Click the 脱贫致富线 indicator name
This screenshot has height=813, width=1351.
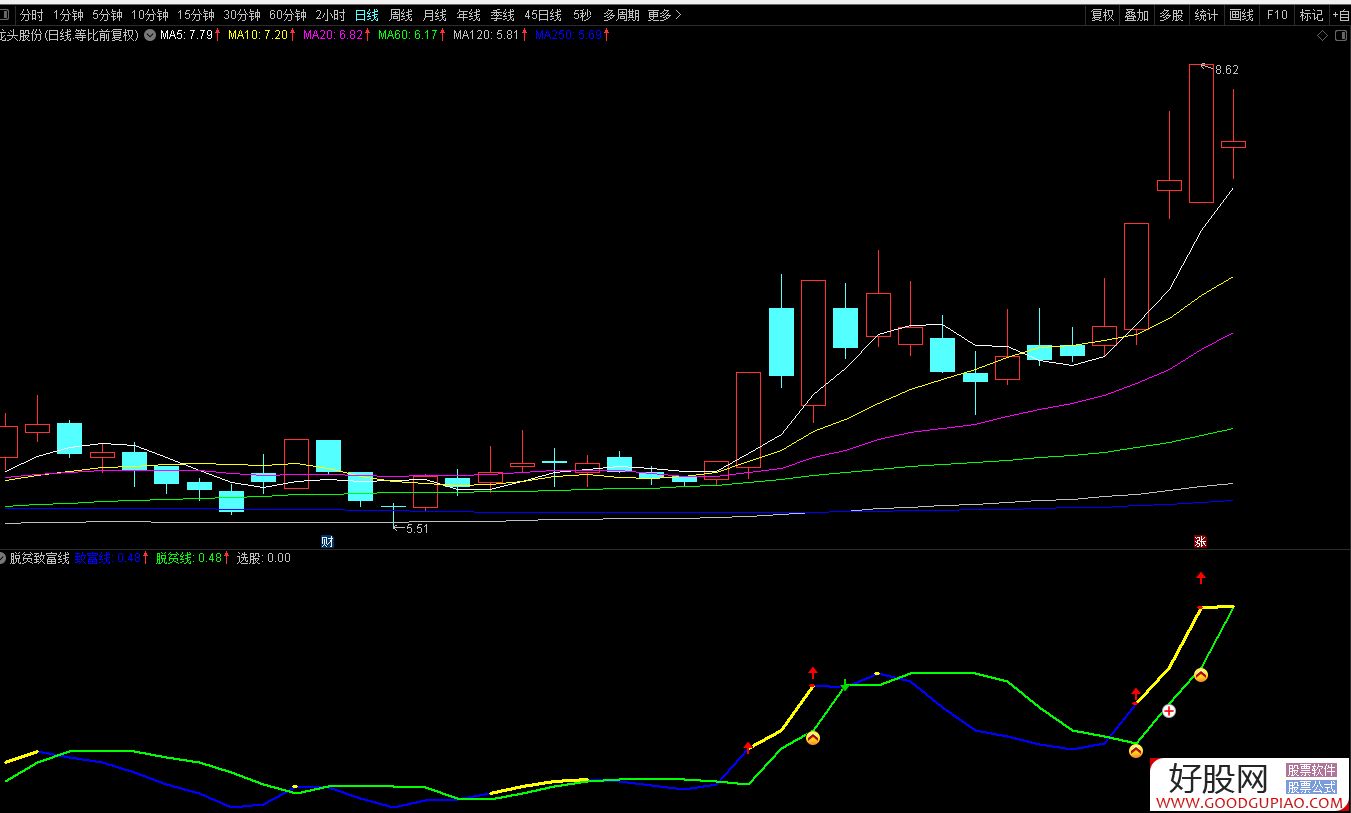pos(40,558)
